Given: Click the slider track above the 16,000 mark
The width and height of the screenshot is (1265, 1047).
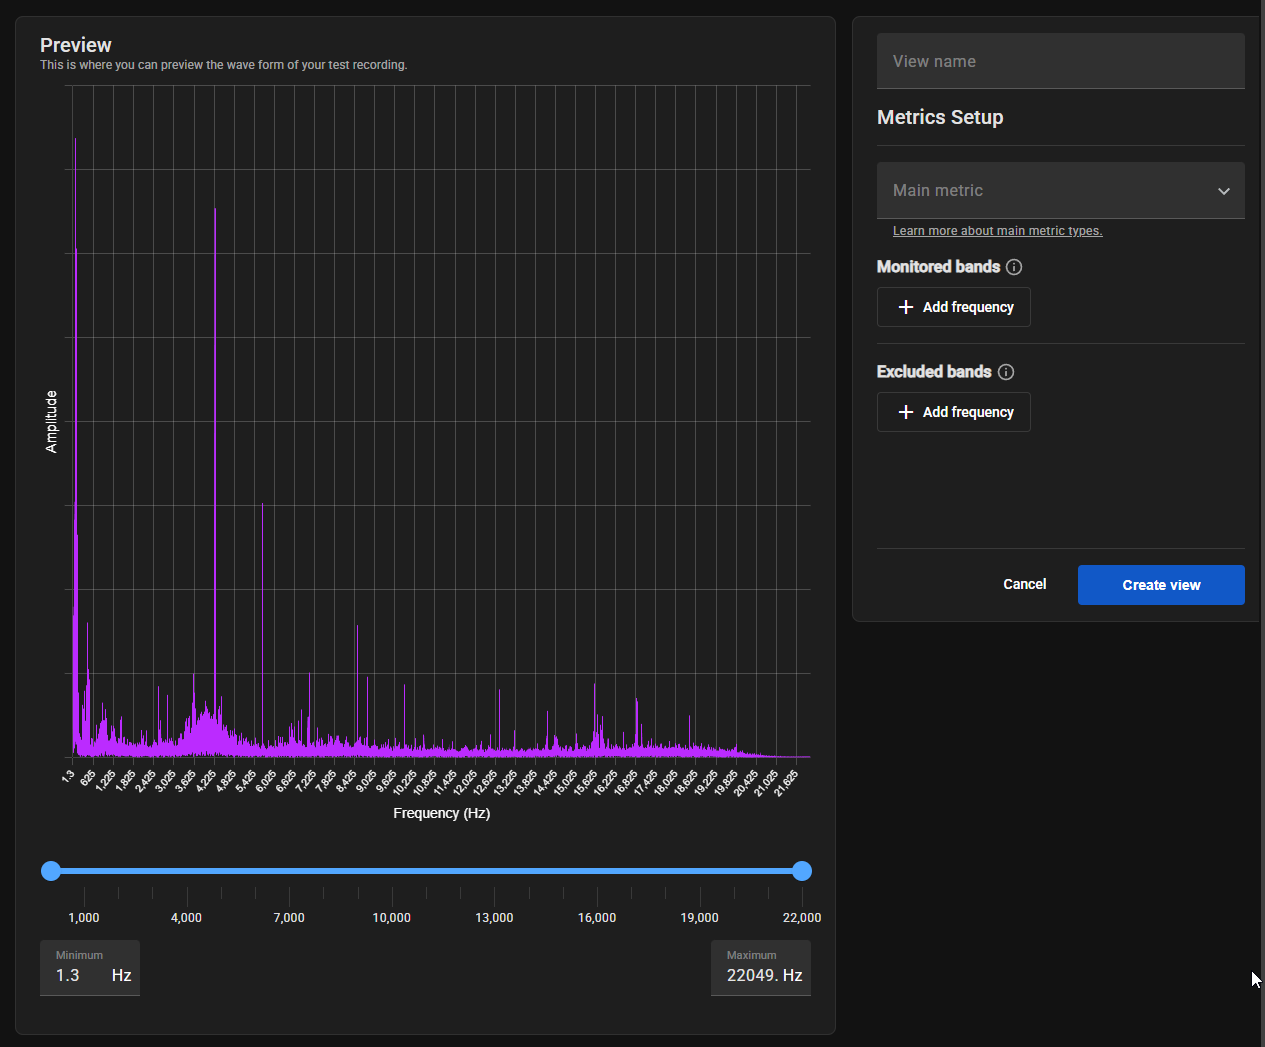Looking at the screenshot, I should 597,871.
